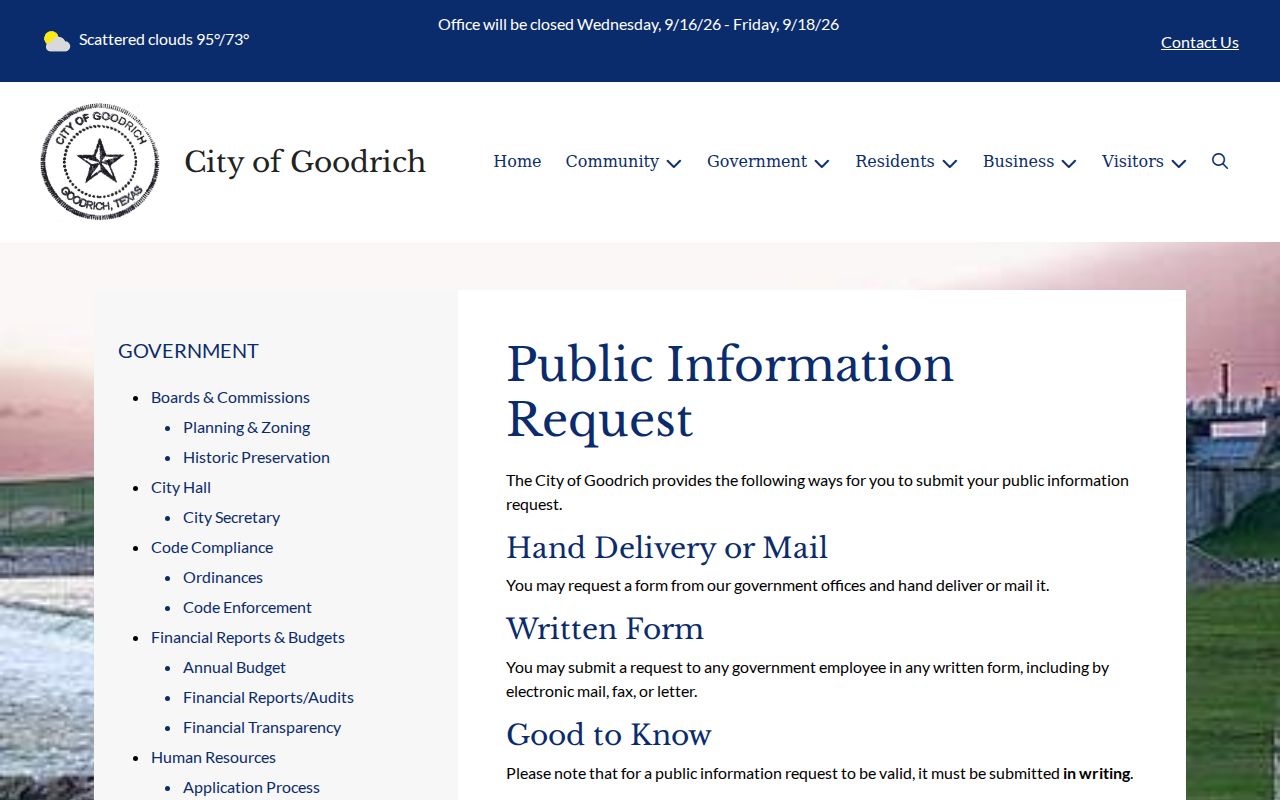Click the 'Public Information Request' page heading
Screen dimensions: 1280x800
730,391
